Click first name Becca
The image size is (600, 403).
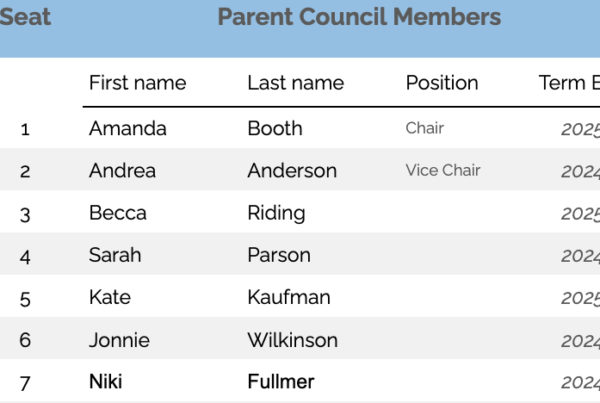click(118, 213)
